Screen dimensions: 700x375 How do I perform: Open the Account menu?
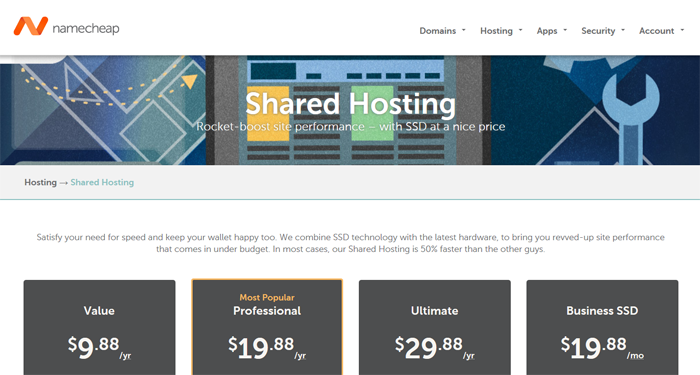(x=656, y=31)
